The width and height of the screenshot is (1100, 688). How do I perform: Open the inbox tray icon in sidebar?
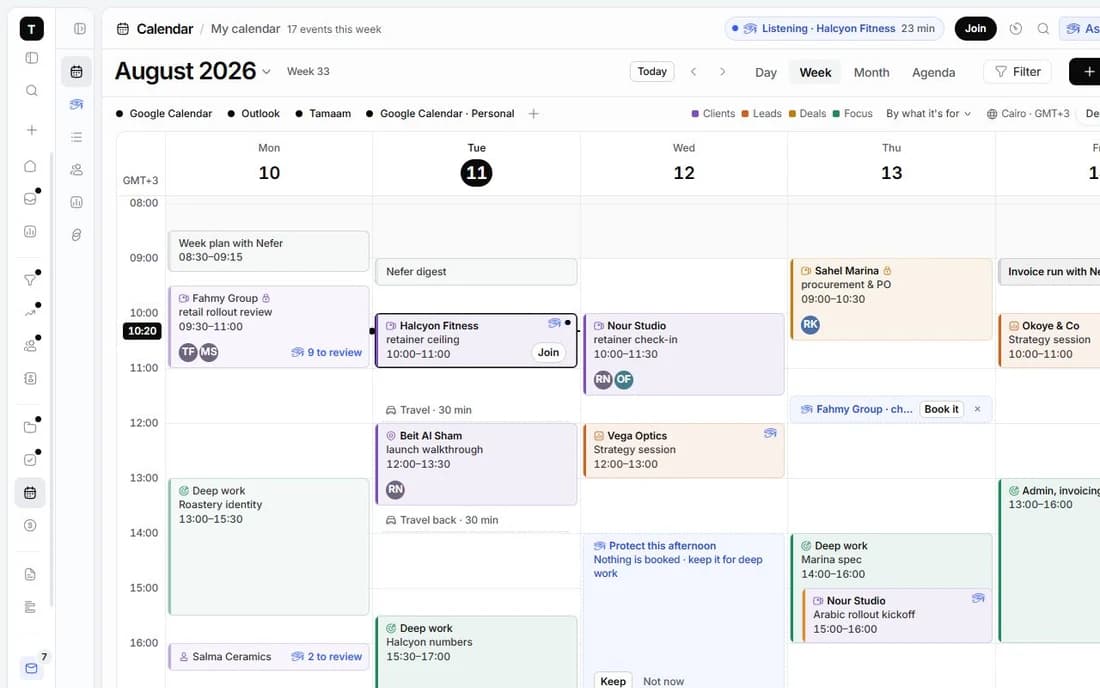coord(30,199)
